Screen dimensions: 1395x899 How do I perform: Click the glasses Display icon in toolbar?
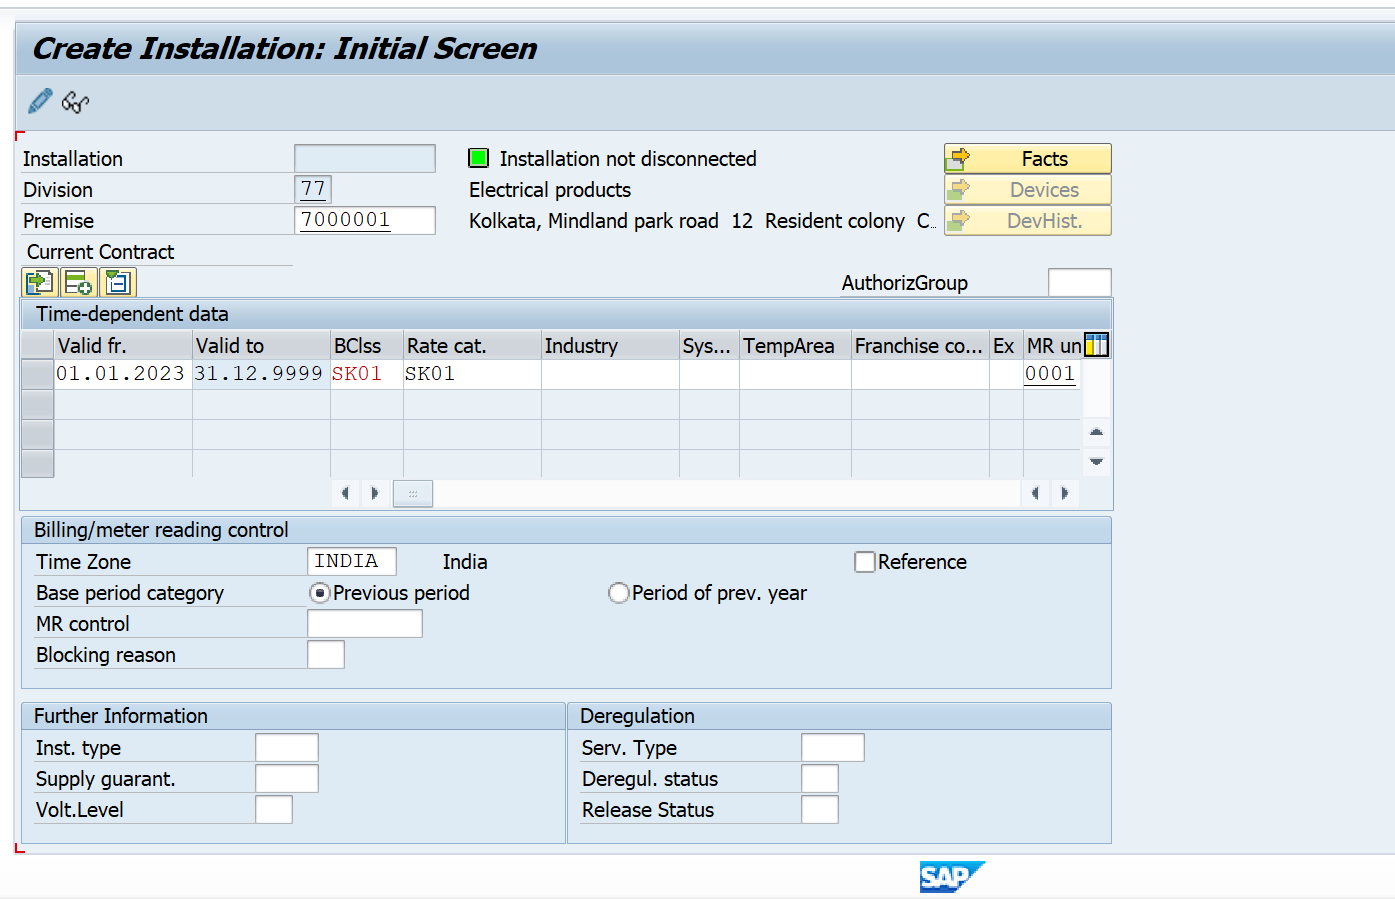click(76, 102)
